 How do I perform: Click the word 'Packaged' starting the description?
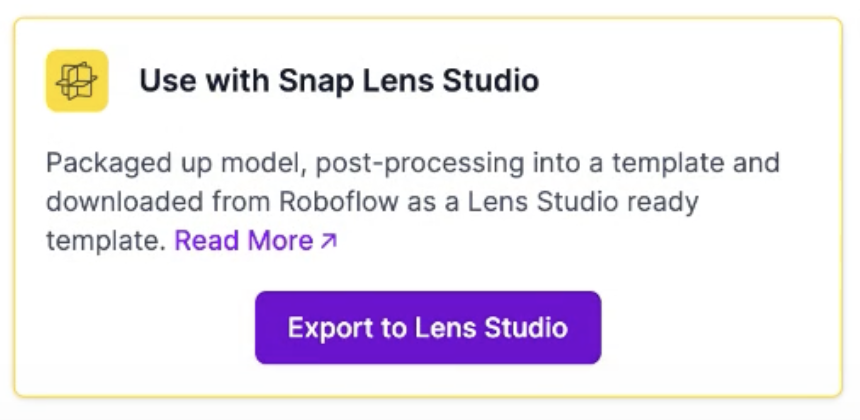[x=98, y=163]
